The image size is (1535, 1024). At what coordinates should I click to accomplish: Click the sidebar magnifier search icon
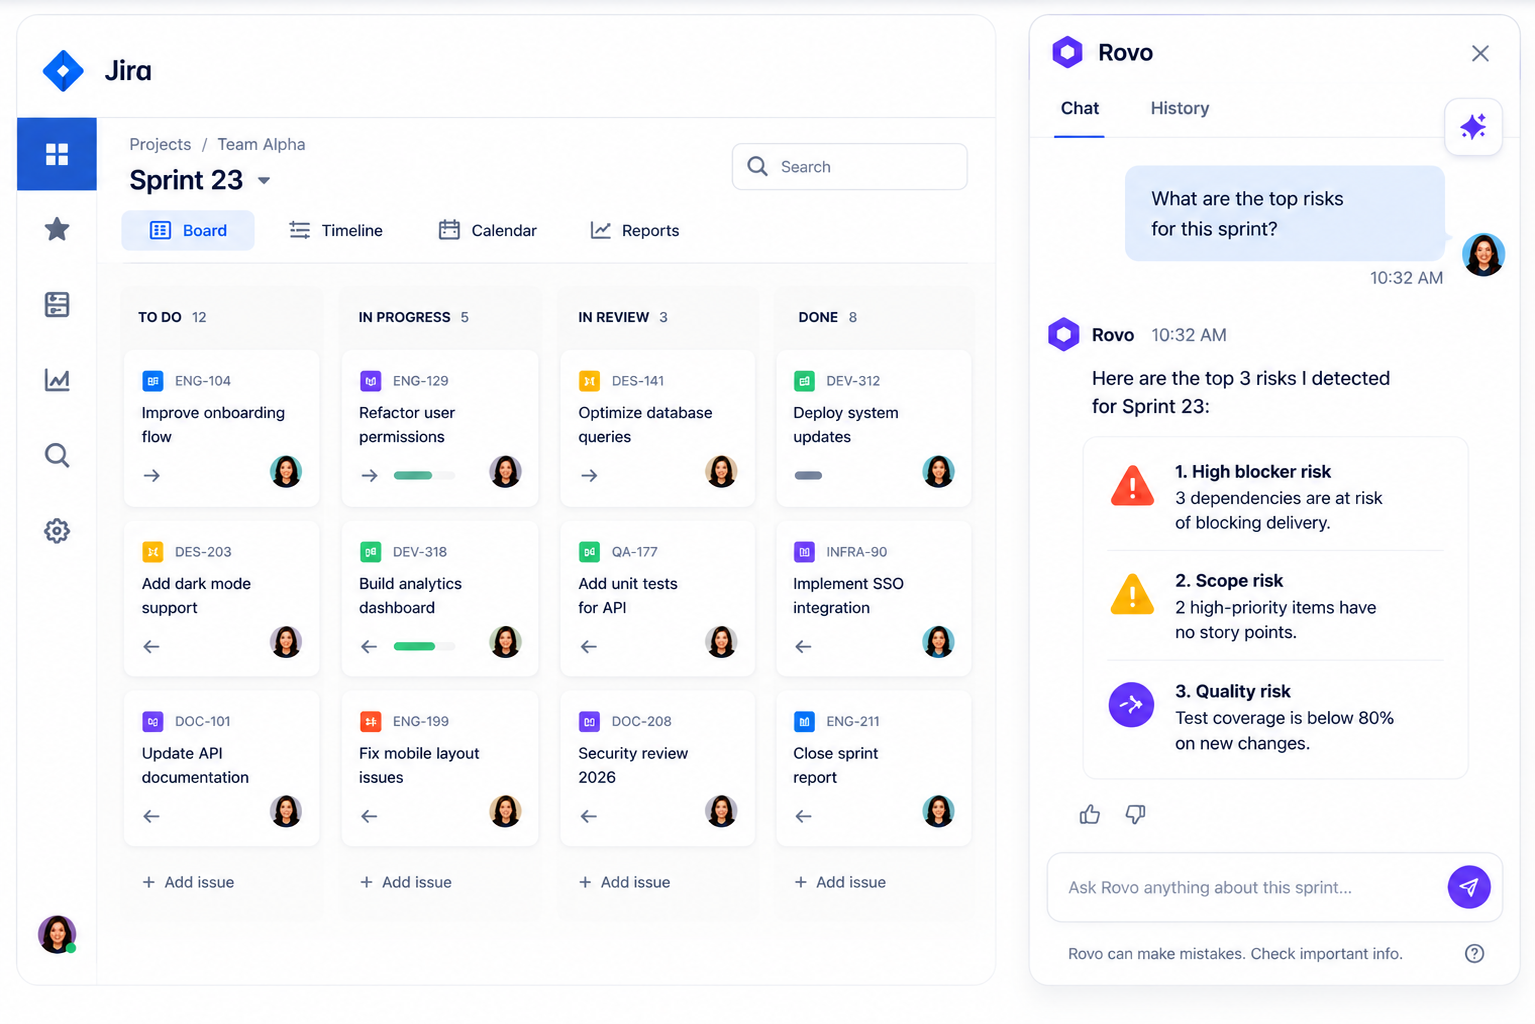point(57,455)
